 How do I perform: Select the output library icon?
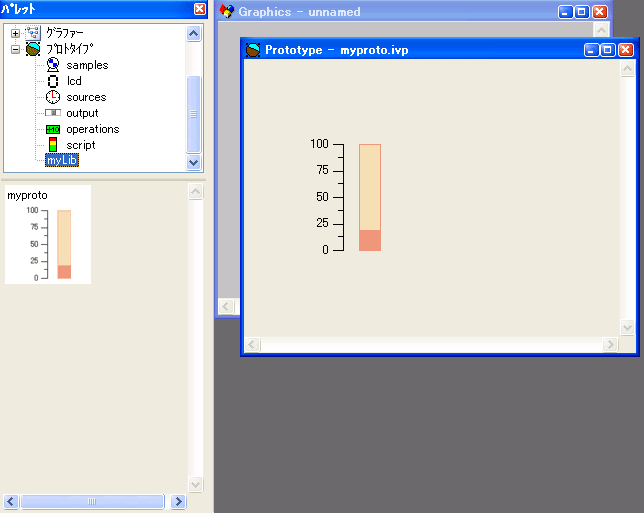point(53,113)
